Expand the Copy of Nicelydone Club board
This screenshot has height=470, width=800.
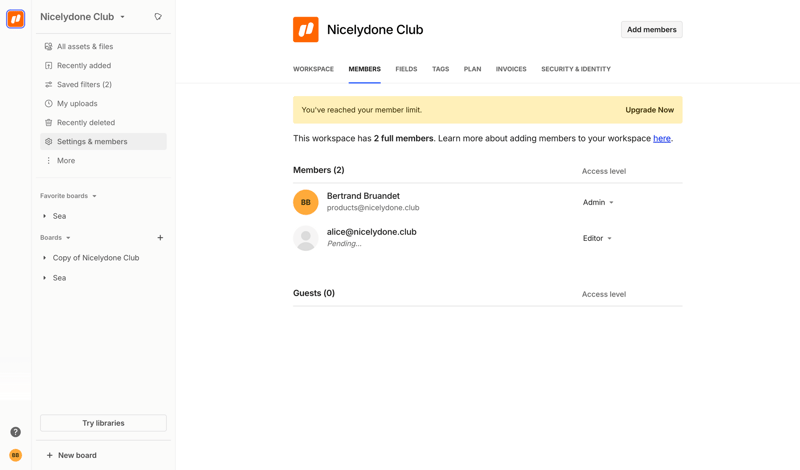45,258
